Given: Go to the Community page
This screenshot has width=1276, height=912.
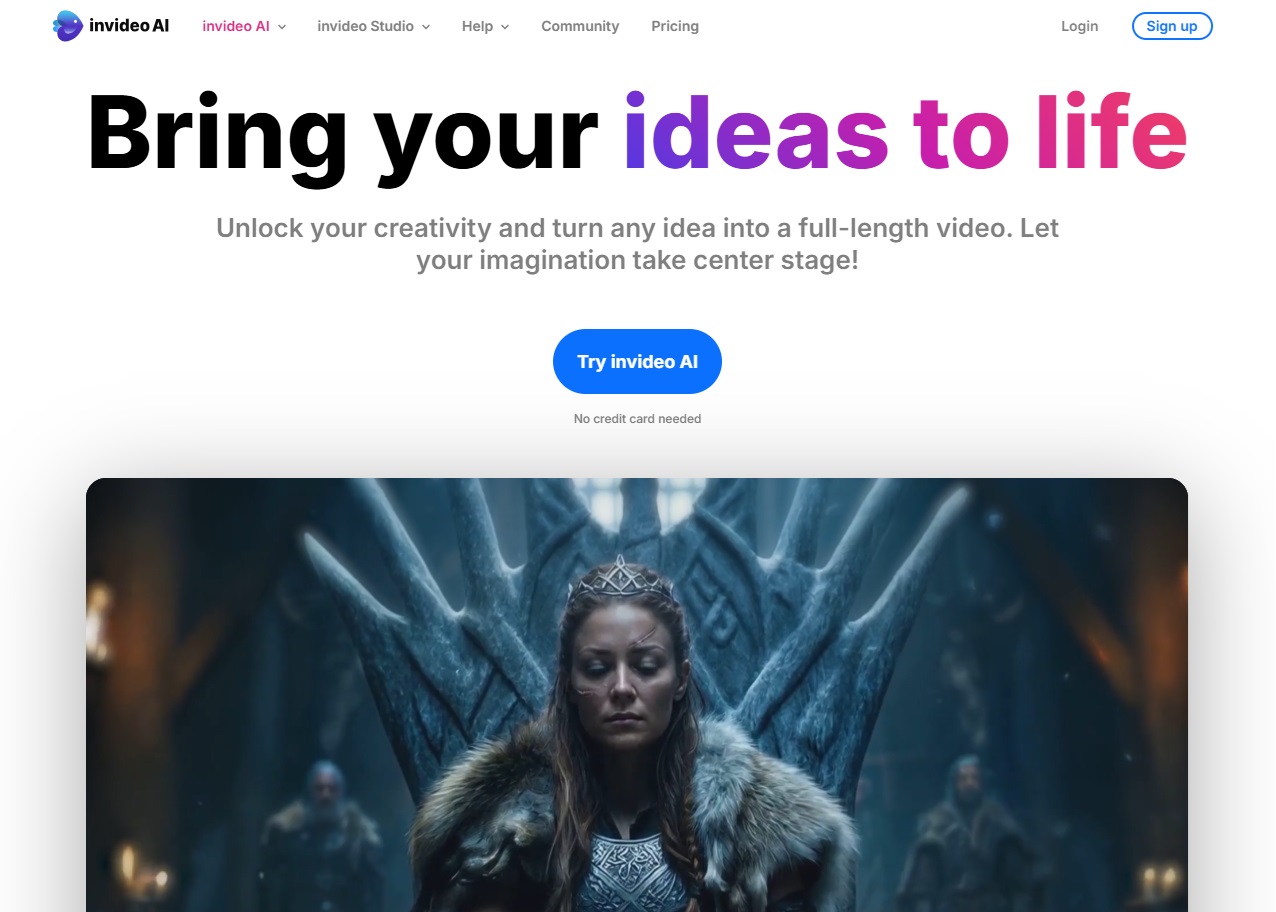Looking at the screenshot, I should click(580, 26).
